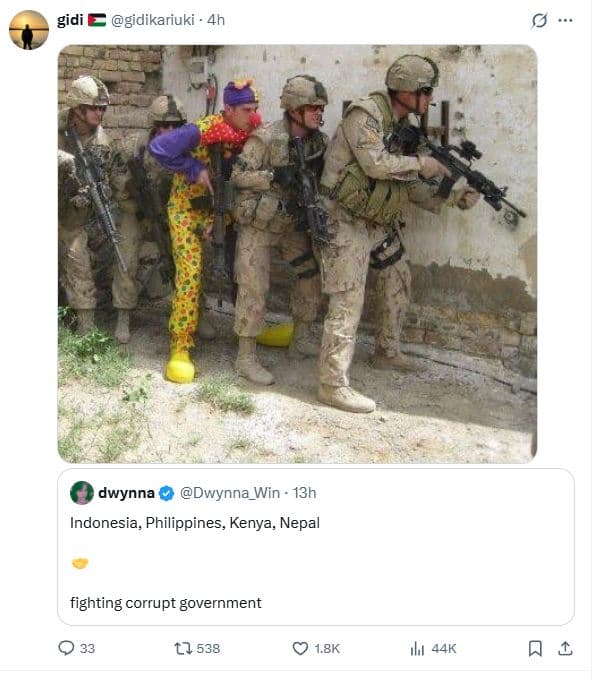Image resolution: width=600 pixels, height=679 pixels.
Task: Open the three-dot more options menu
Action: [565, 20]
